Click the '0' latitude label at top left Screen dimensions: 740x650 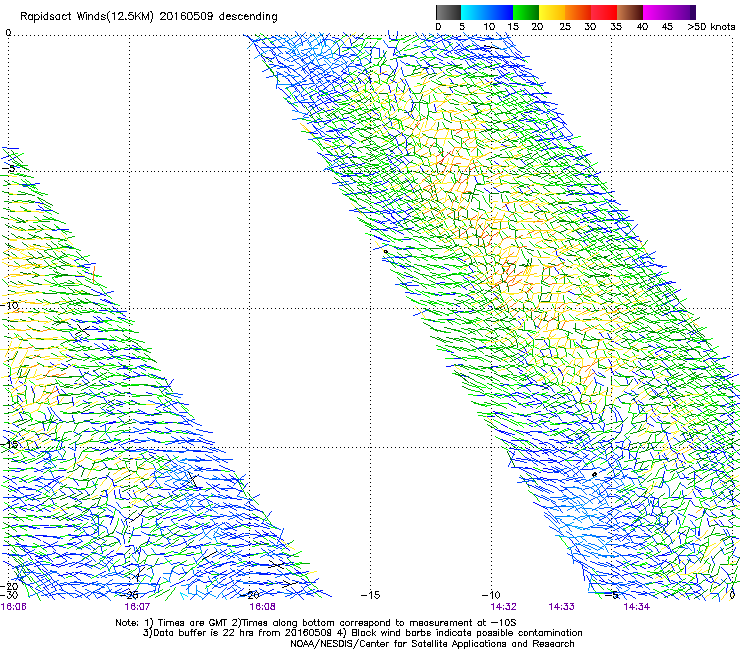[8, 33]
